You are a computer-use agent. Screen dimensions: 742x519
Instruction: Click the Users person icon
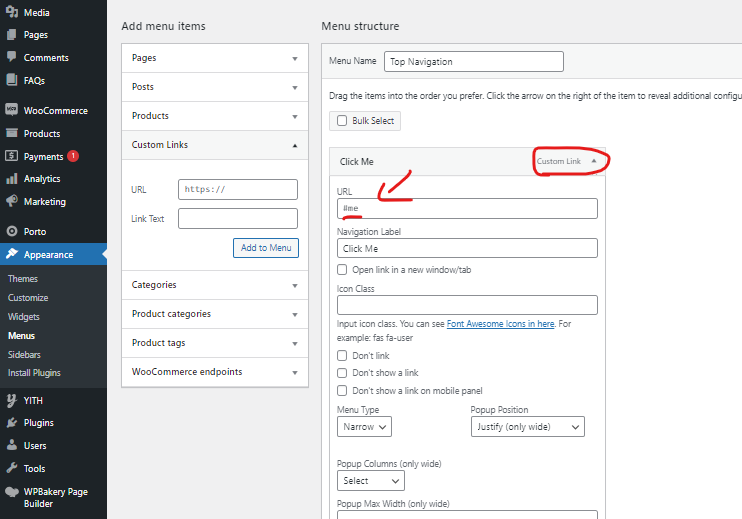pos(12,445)
